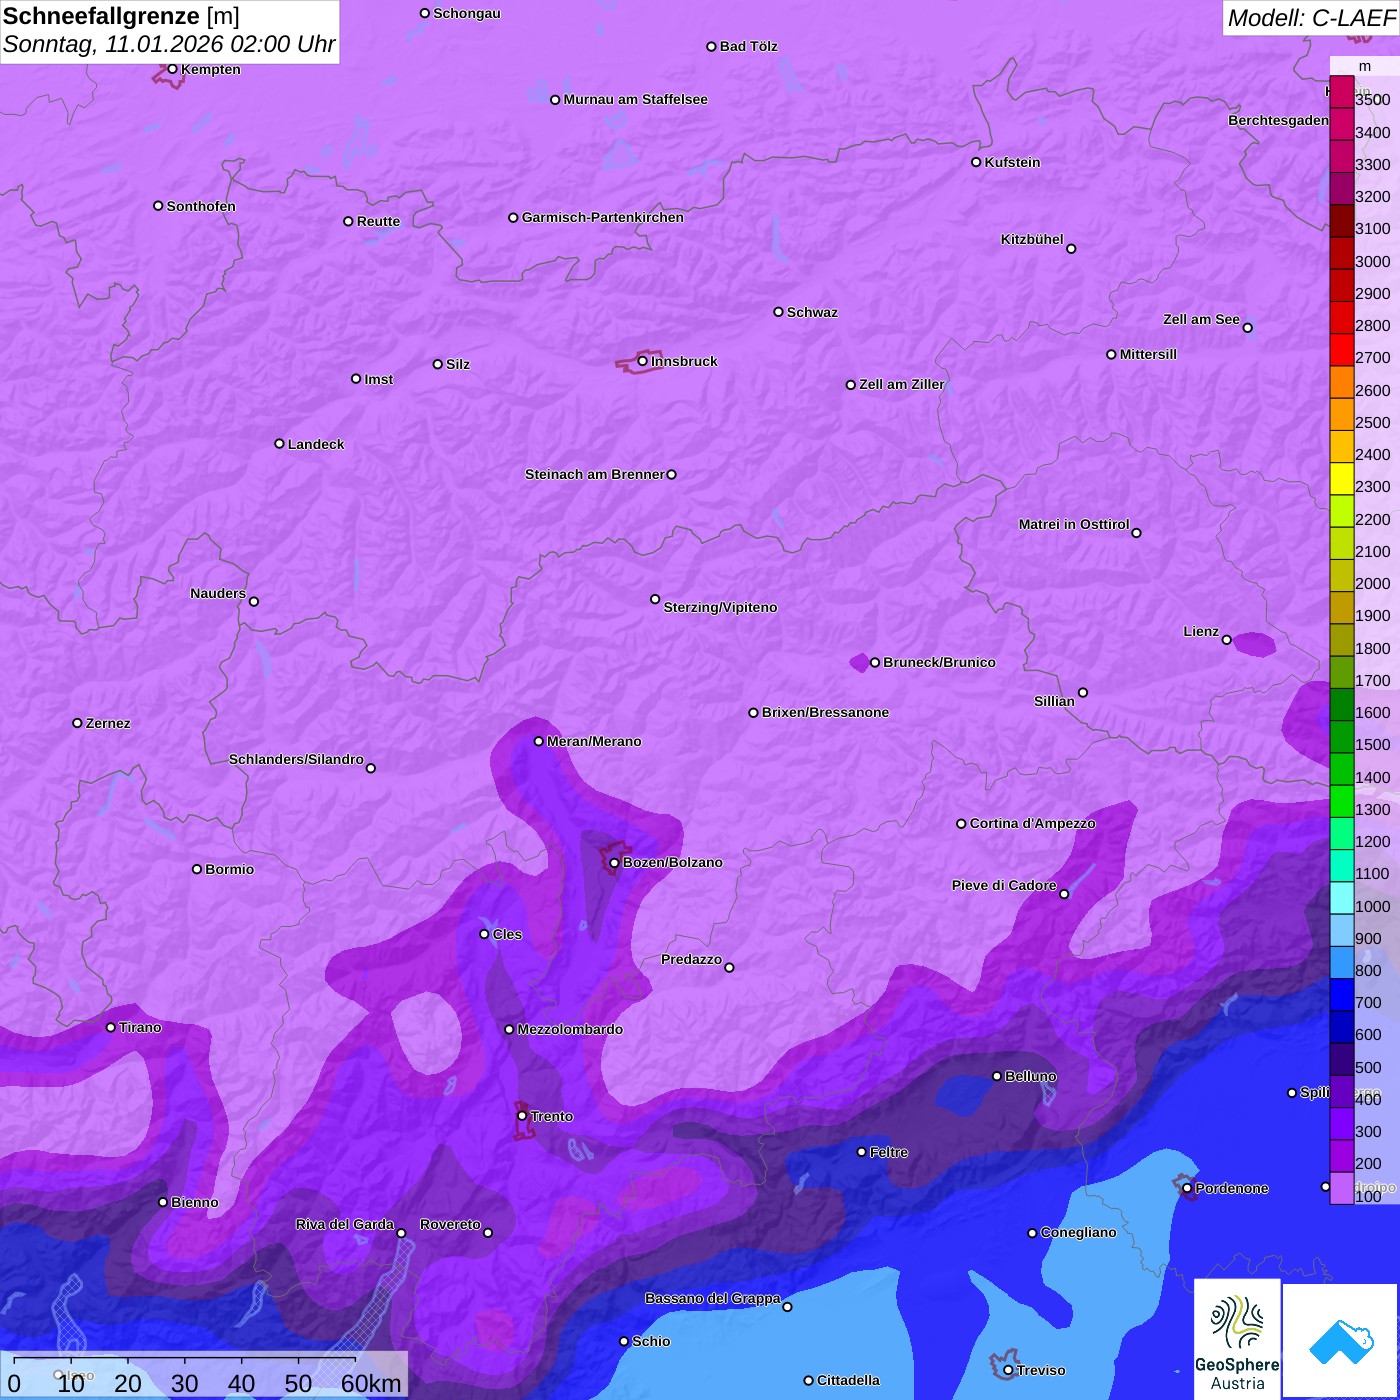Select the Tirano city marker dot
Image resolution: width=1400 pixels, height=1400 pixels.
(x=111, y=1027)
